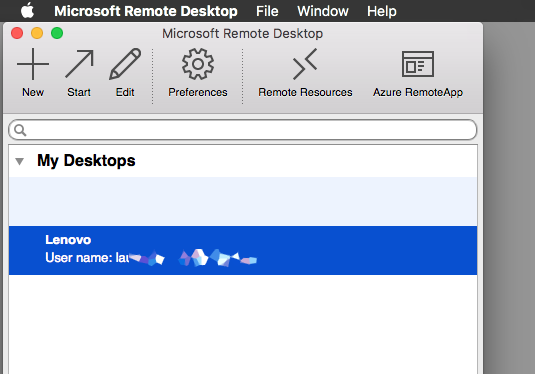Open the Apple menu
The width and height of the screenshot is (535, 374).
27,11
